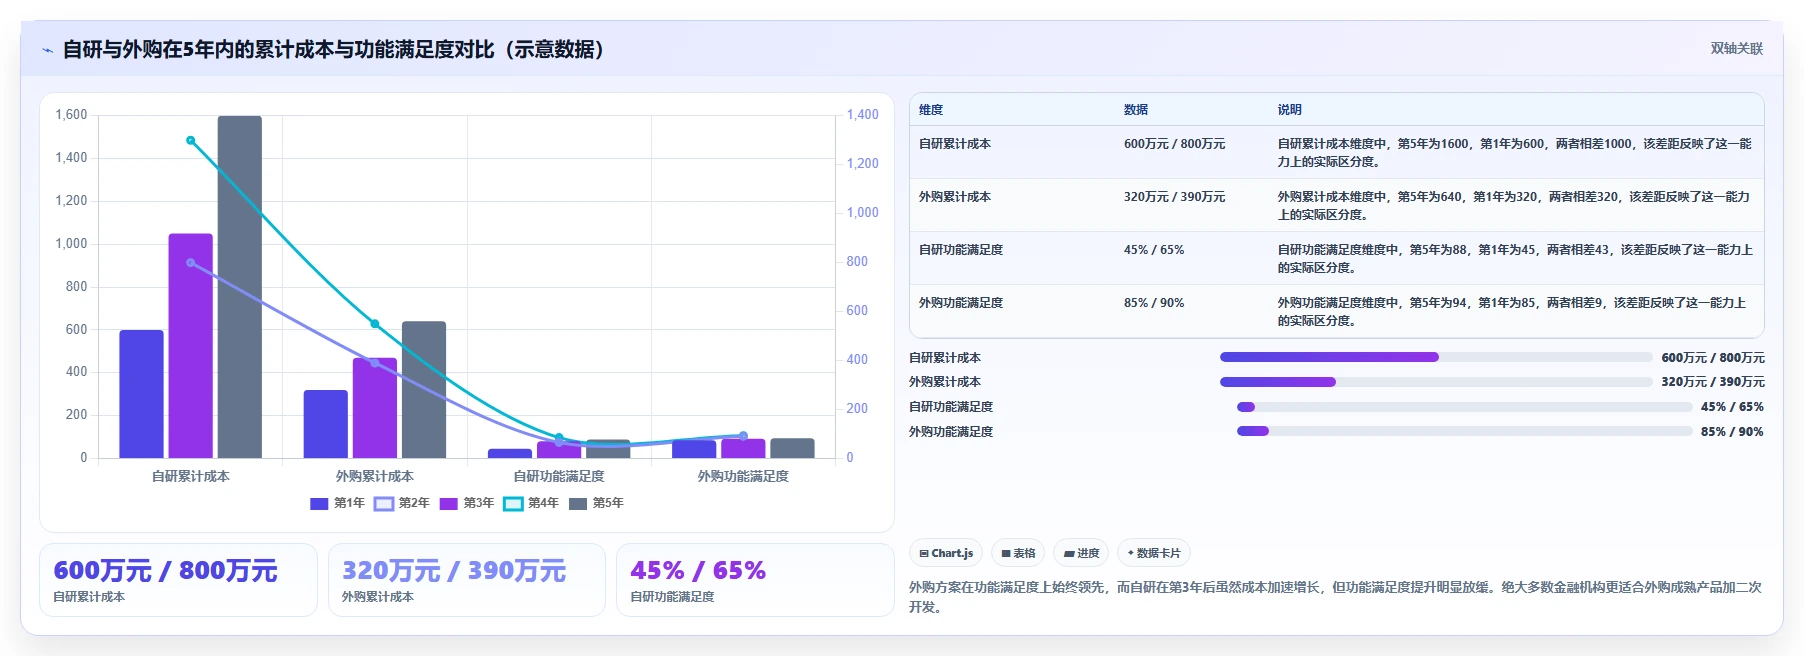1804x656 pixels.
Task: Click the 600万元 / 800万元 table cell
Action: 1174,144
